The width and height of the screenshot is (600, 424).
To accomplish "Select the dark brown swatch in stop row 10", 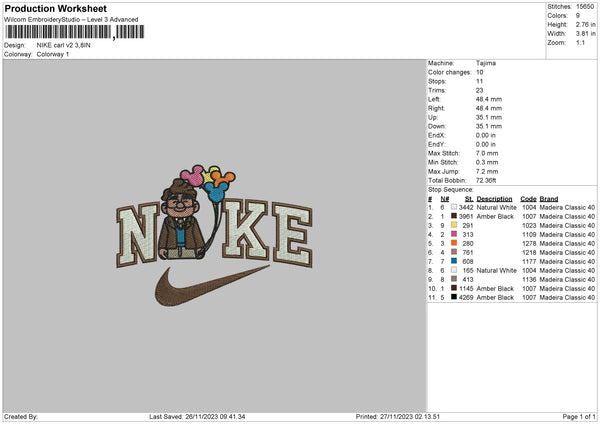I will (454, 288).
